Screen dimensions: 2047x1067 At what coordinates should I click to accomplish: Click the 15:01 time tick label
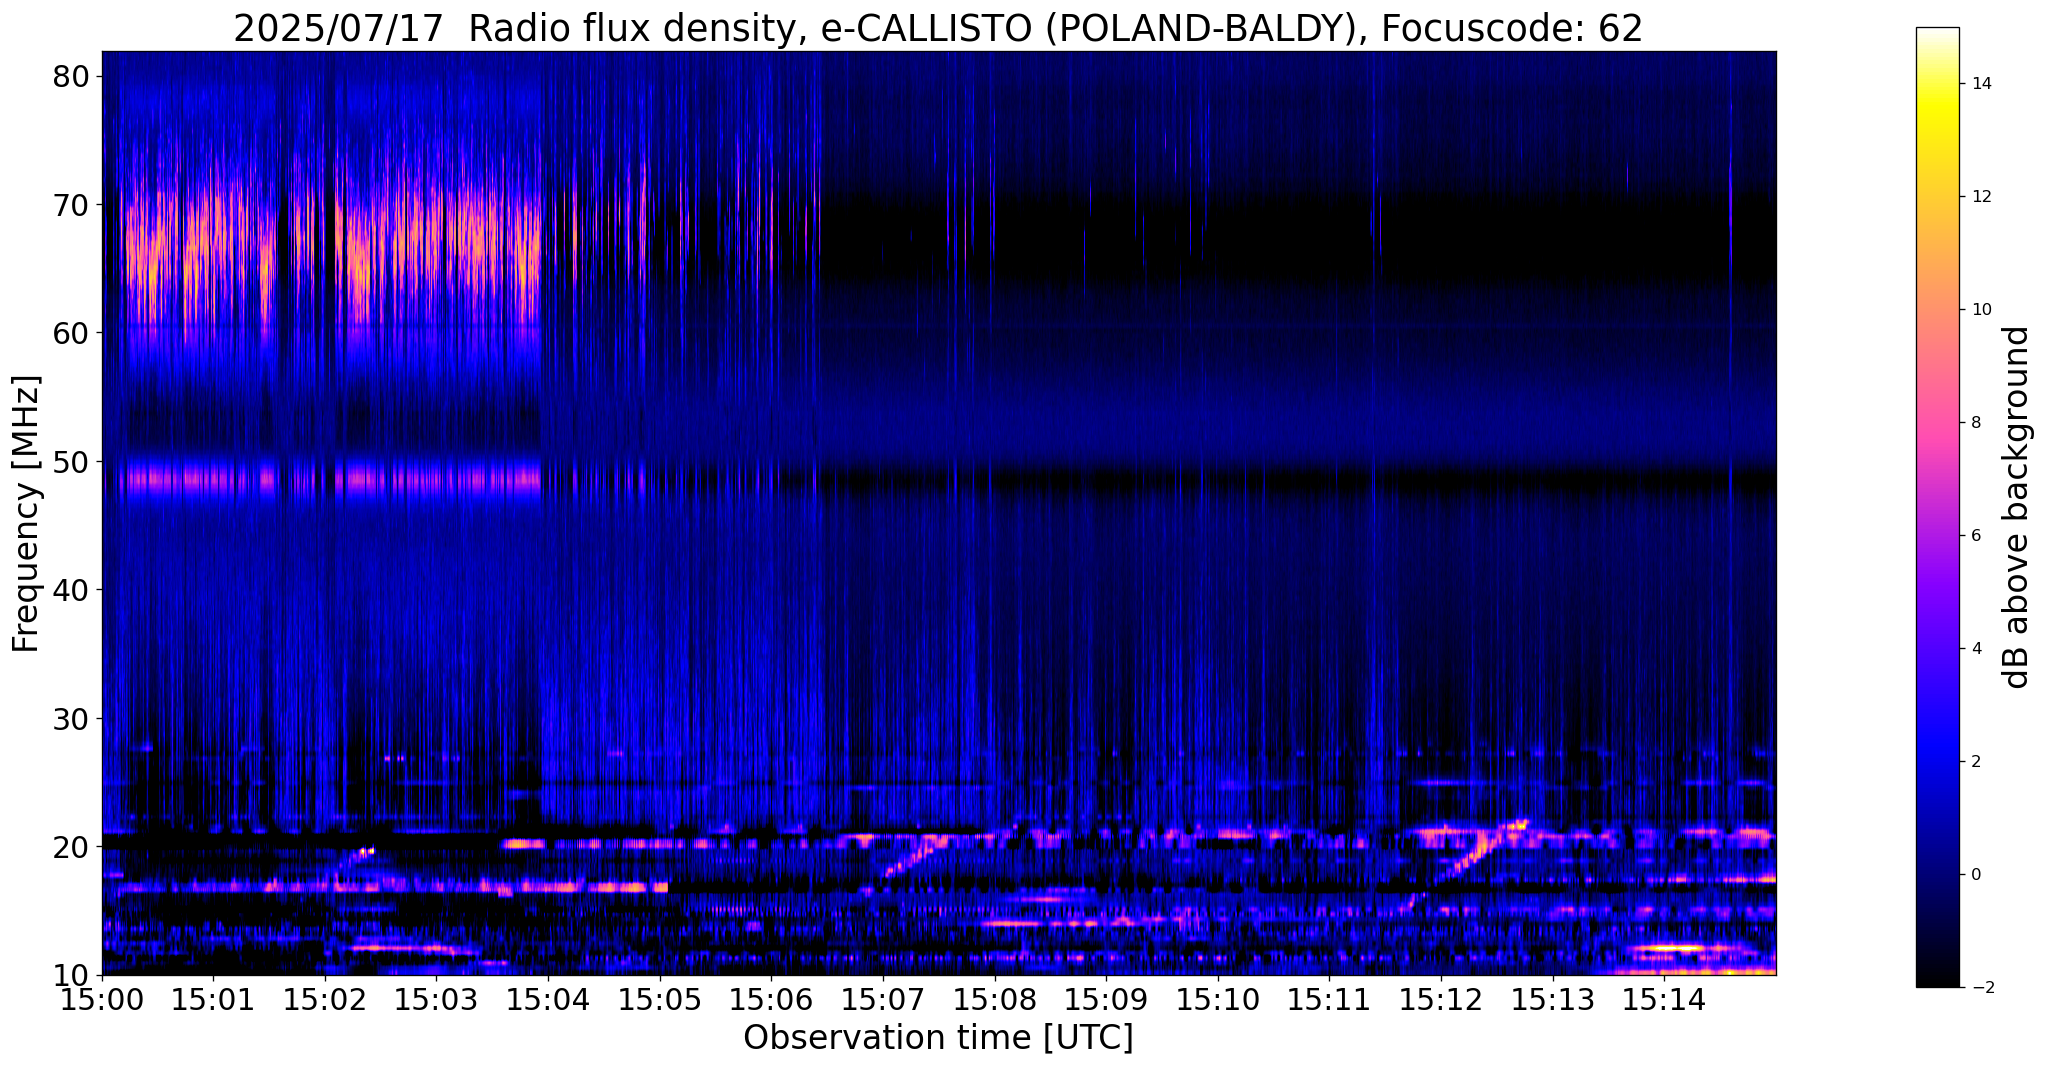coord(213,1001)
